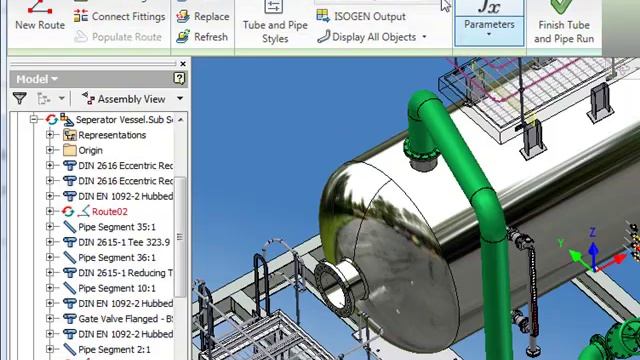The width and height of the screenshot is (640, 360).
Task: Click the DIN 2615-1 Tee fitting icon
Action: 69,242
